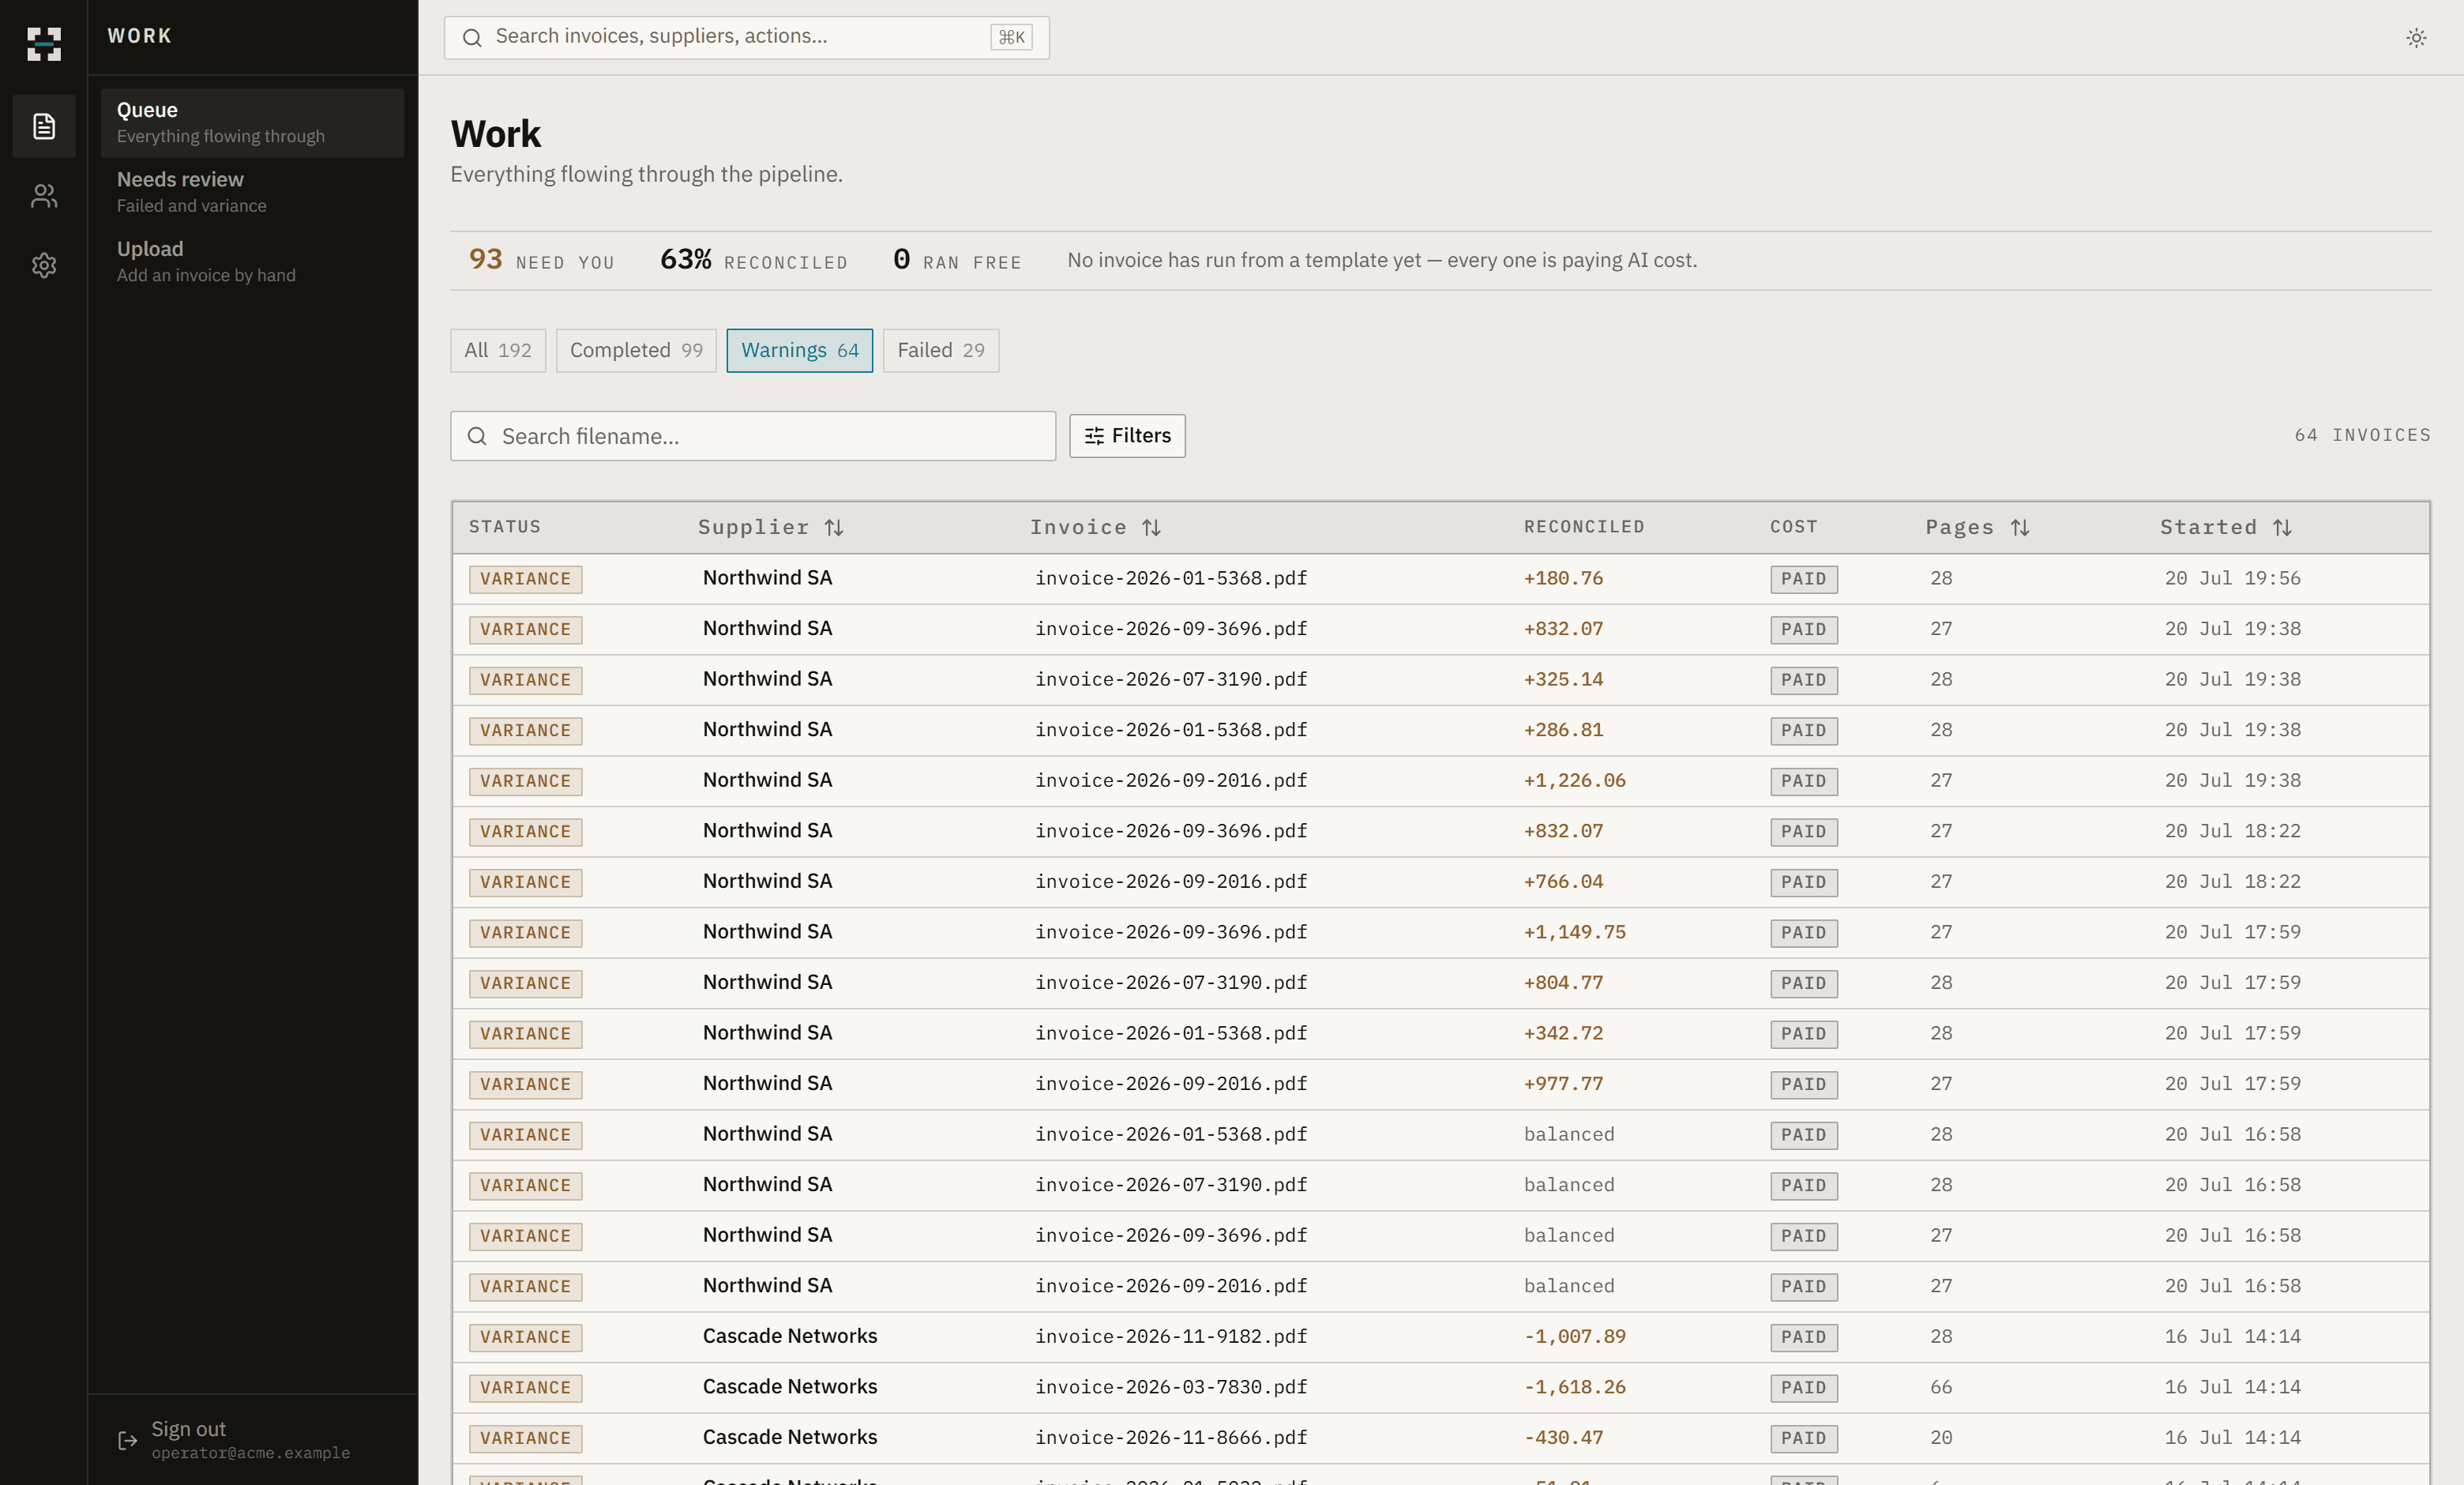The width and height of the screenshot is (2464, 1485).
Task: Open the Filters button
Action: pyautogui.click(x=1127, y=436)
